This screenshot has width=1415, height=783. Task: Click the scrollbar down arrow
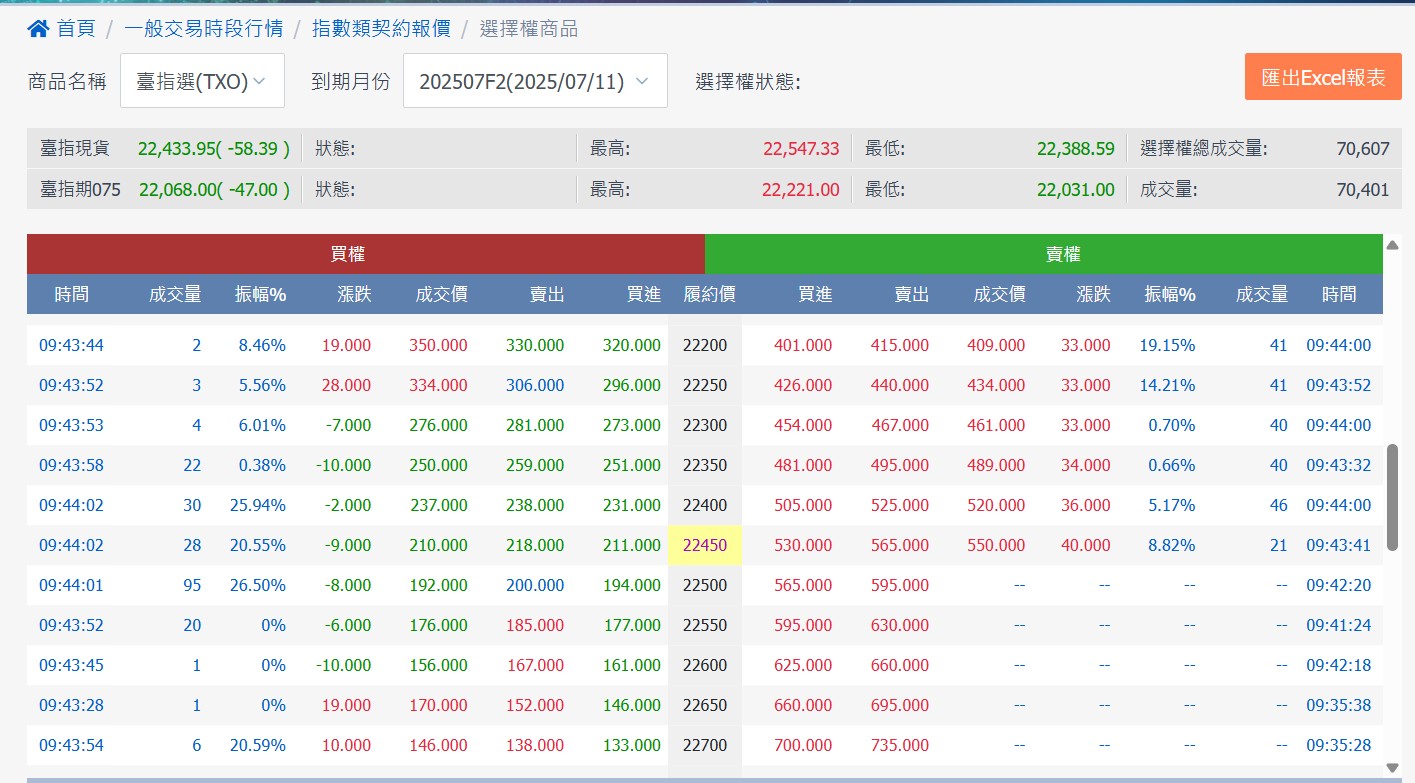coord(1392,767)
